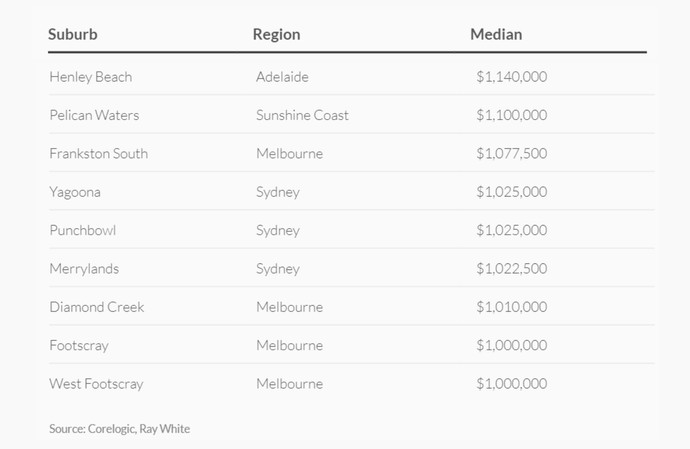Click the Suburb column header
This screenshot has width=690, height=449.
pyautogui.click(x=73, y=34)
